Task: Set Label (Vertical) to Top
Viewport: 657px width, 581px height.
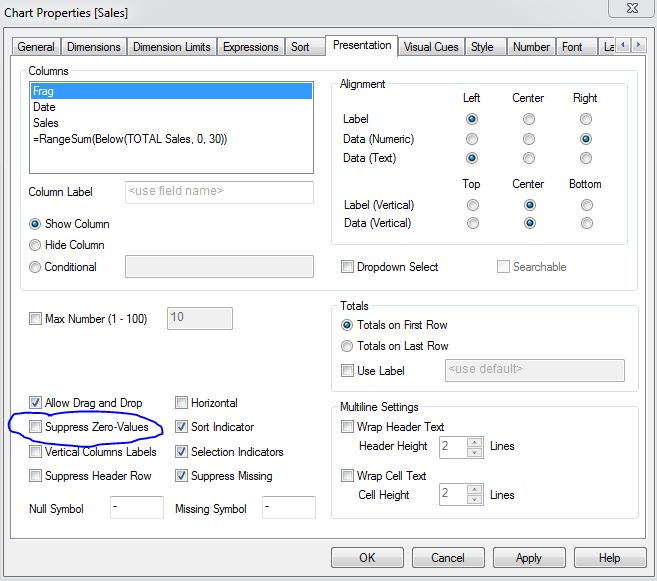Action: (x=473, y=205)
